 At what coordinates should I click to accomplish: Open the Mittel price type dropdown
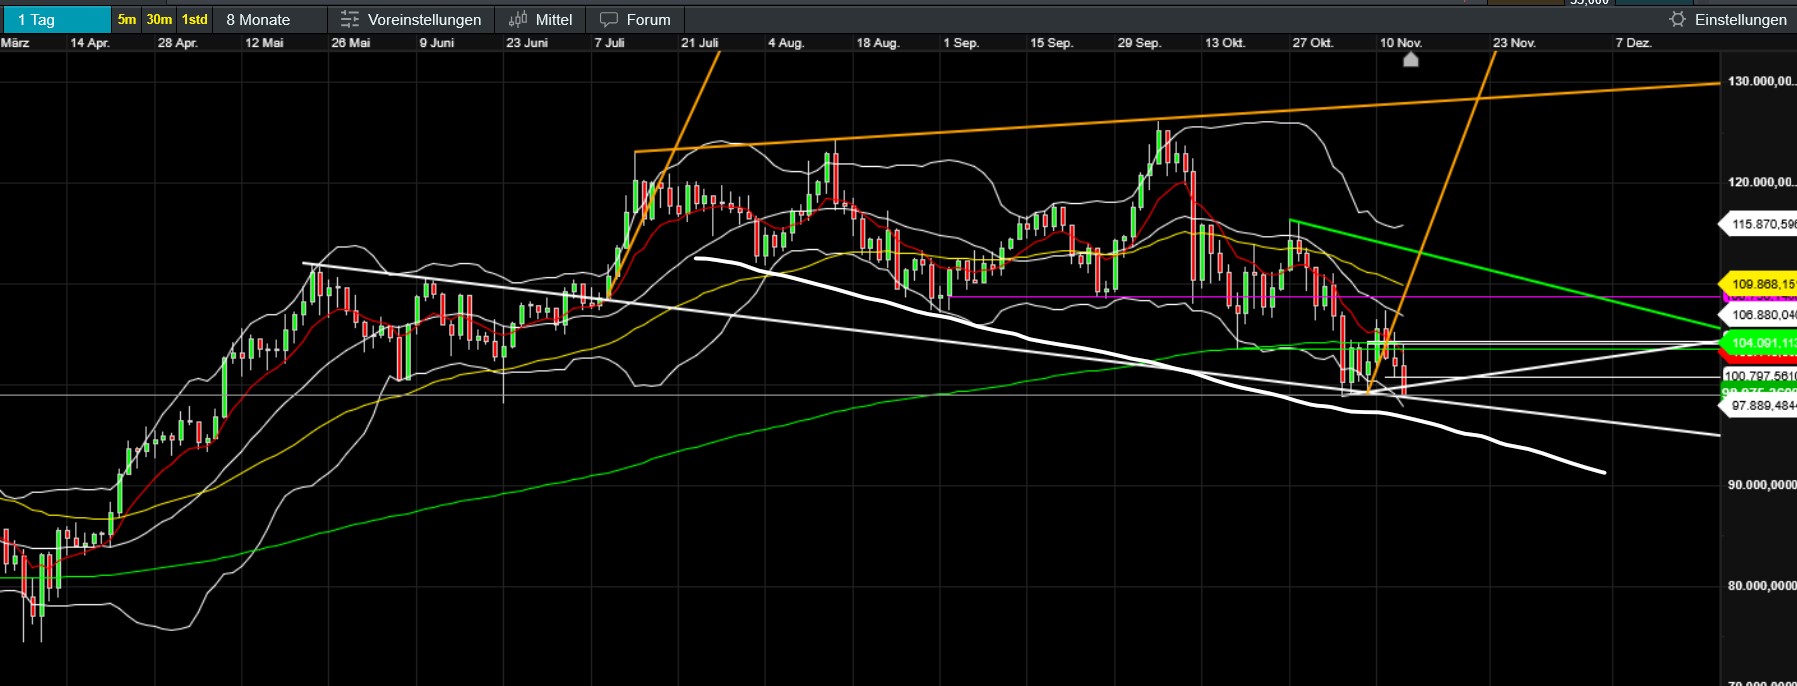point(553,20)
